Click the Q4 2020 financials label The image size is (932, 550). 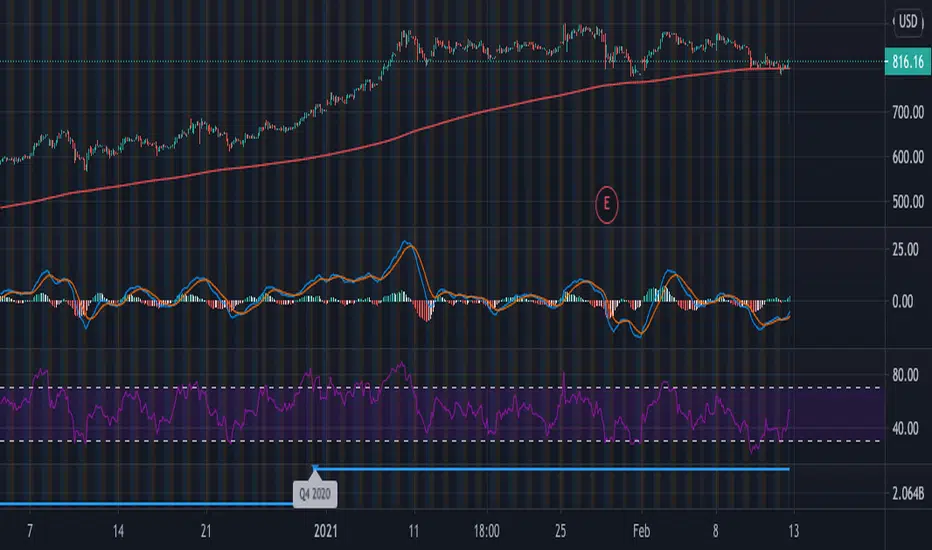click(314, 494)
